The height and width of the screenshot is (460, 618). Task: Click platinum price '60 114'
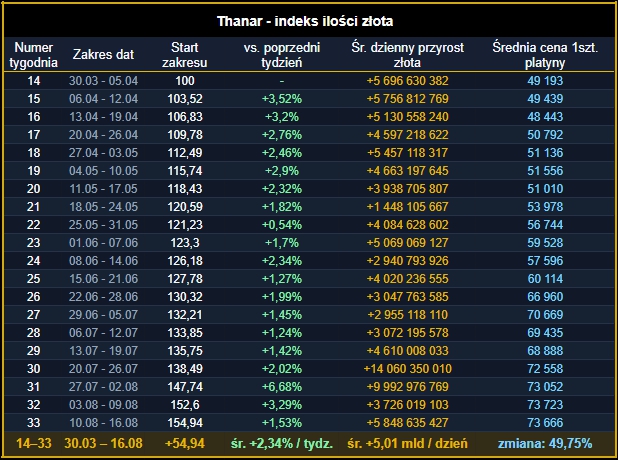545,279
